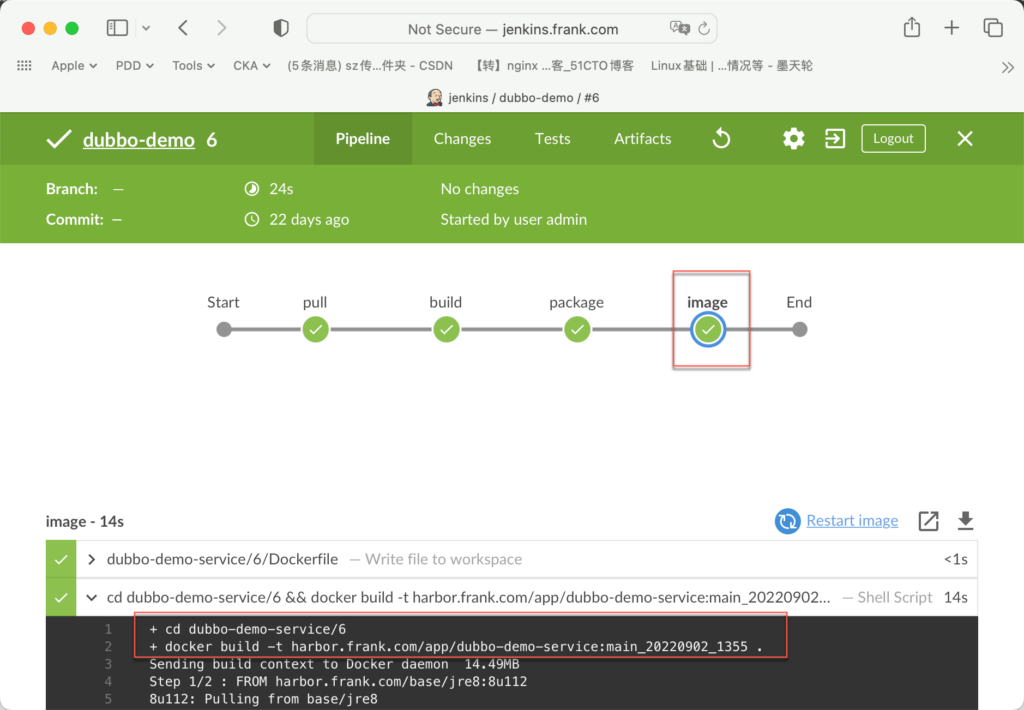The image size is (1024, 710).
Task: Switch to the Changes tab
Action: [462, 138]
